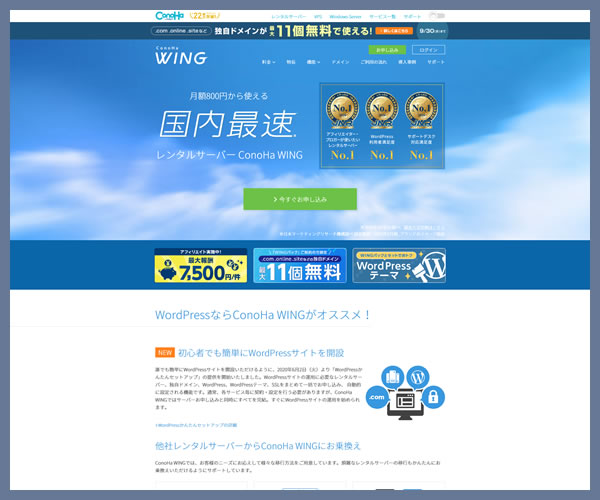Click the orange NEW badge
The height and width of the screenshot is (500, 600).
click(x=165, y=352)
